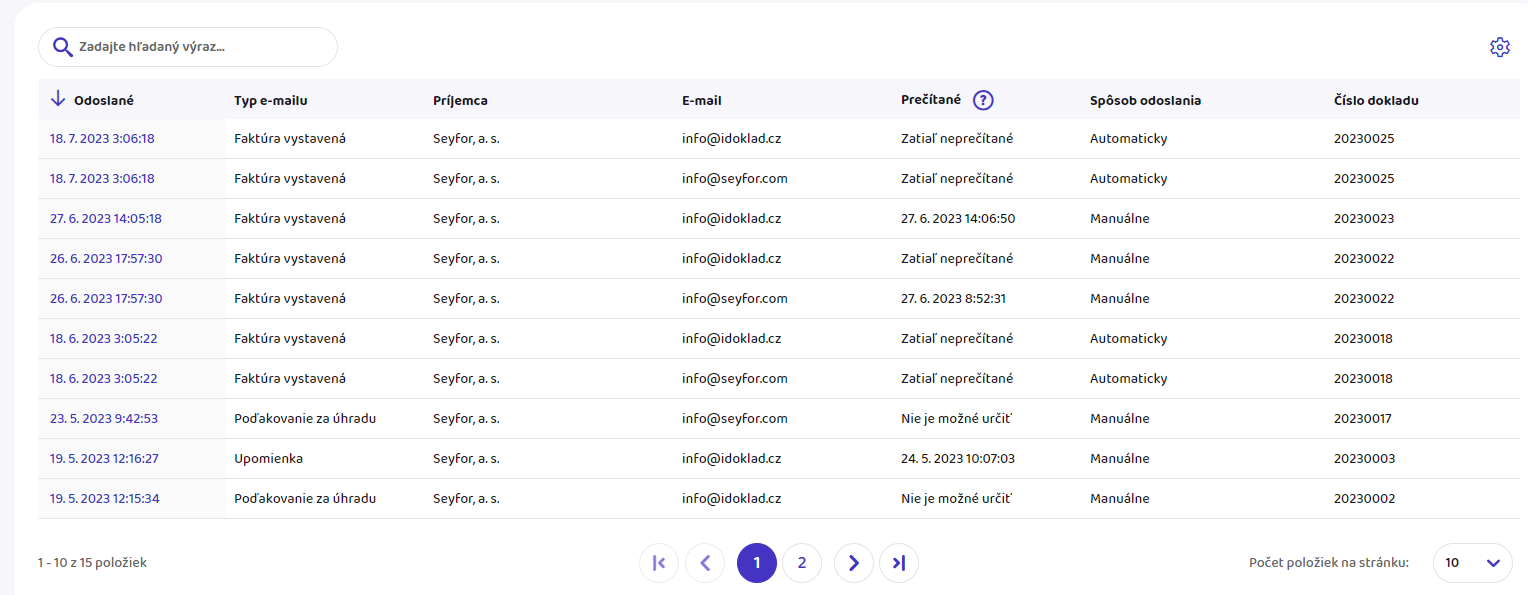
Task: Jump to the last page of results
Action: pos(899,563)
